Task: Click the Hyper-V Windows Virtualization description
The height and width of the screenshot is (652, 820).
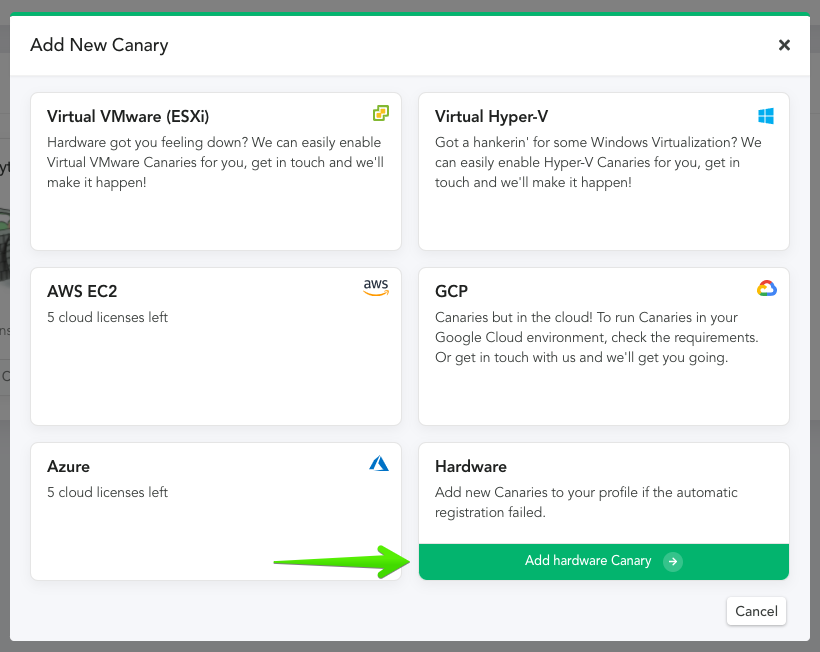Action: click(x=598, y=163)
